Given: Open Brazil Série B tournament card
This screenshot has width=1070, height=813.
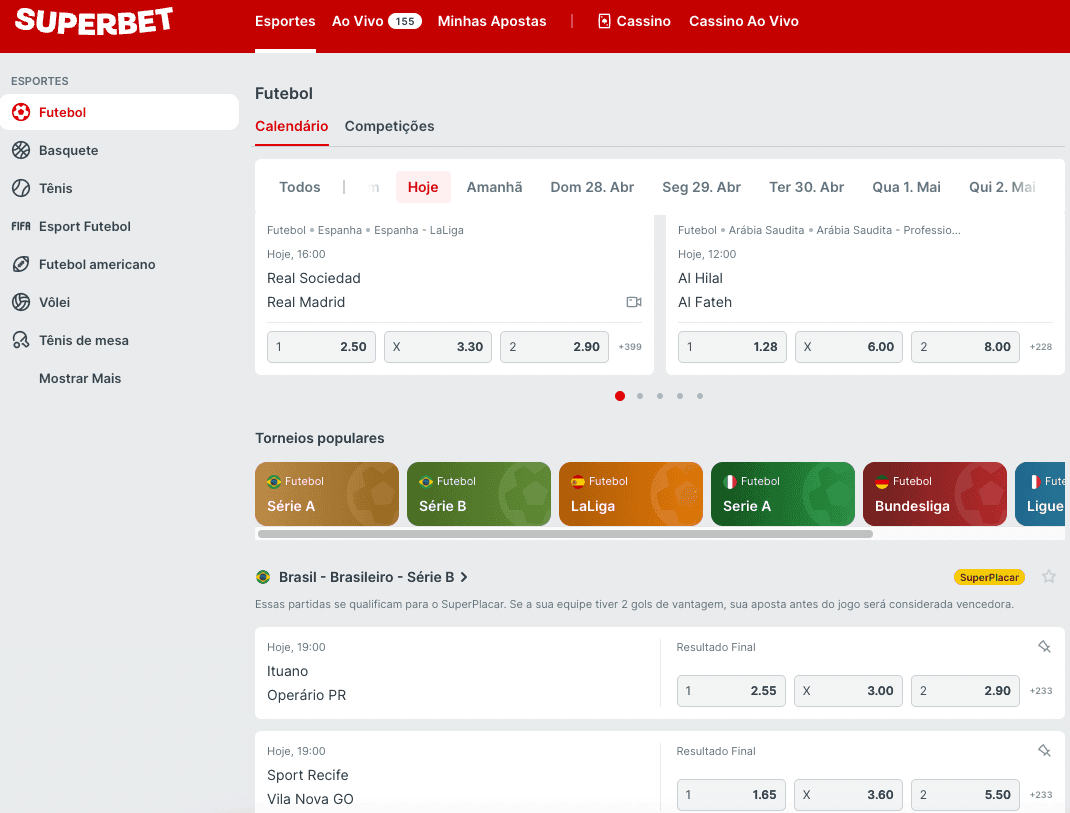Looking at the screenshot, I should (x=479, y=494).
